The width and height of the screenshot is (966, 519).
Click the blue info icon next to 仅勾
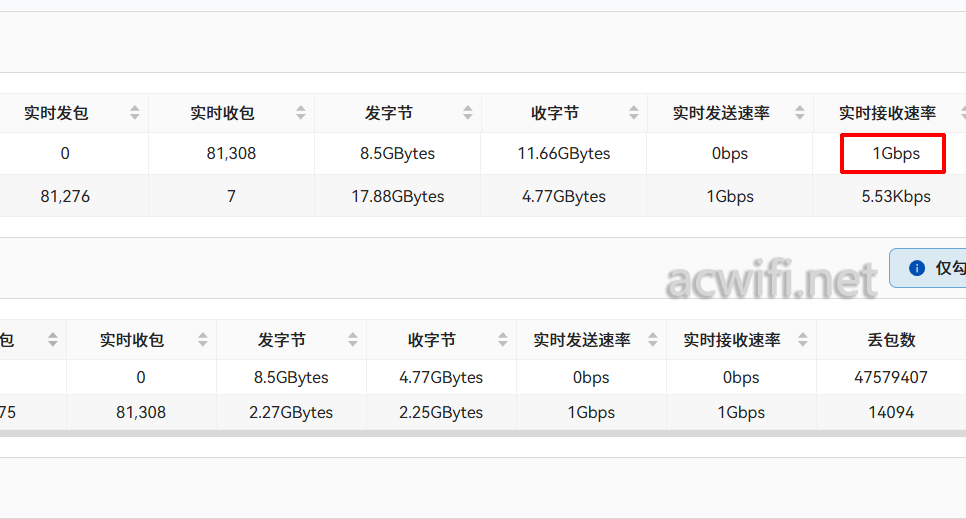coord(917,268)
